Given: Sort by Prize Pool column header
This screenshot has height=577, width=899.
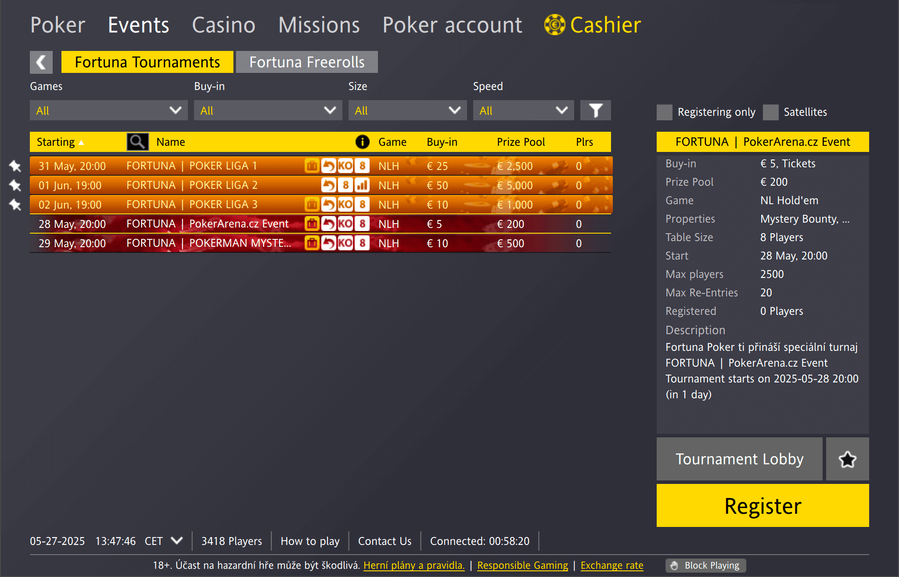Looking at the screenshot, I should 521,142.
